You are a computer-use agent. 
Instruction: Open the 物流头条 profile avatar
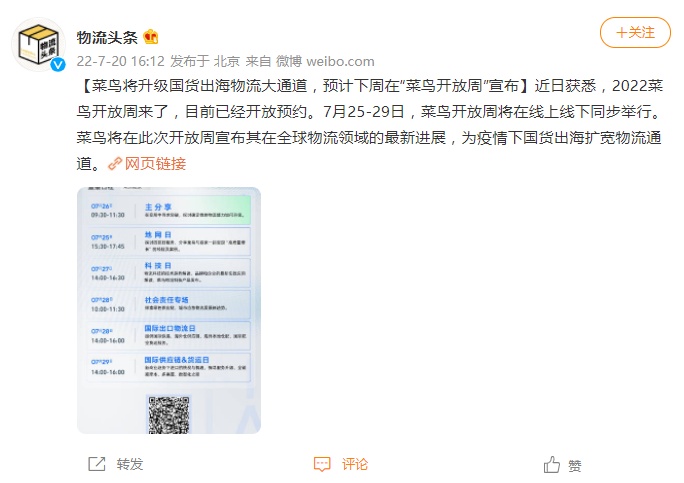point(38,44)
